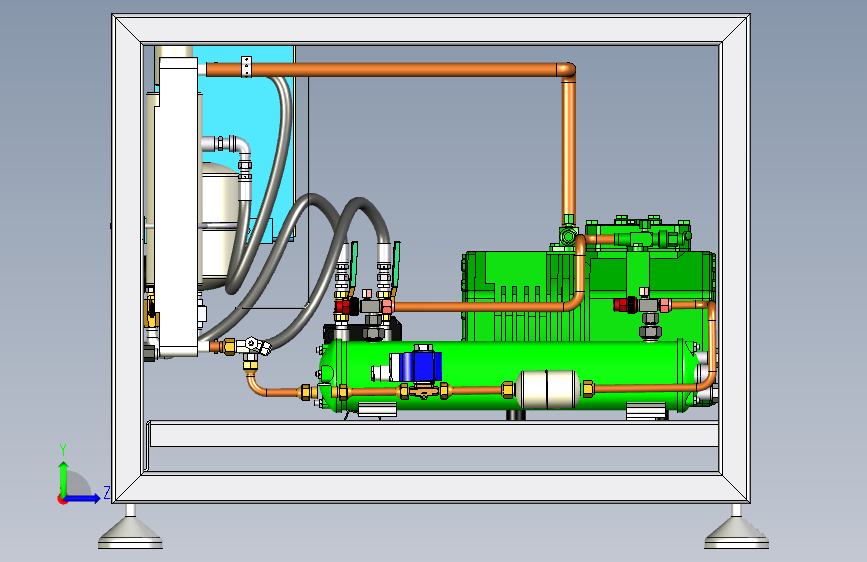
Task: Select the blue solenoid valve coil
Action: pyautogui.click(x=421, y=366)
